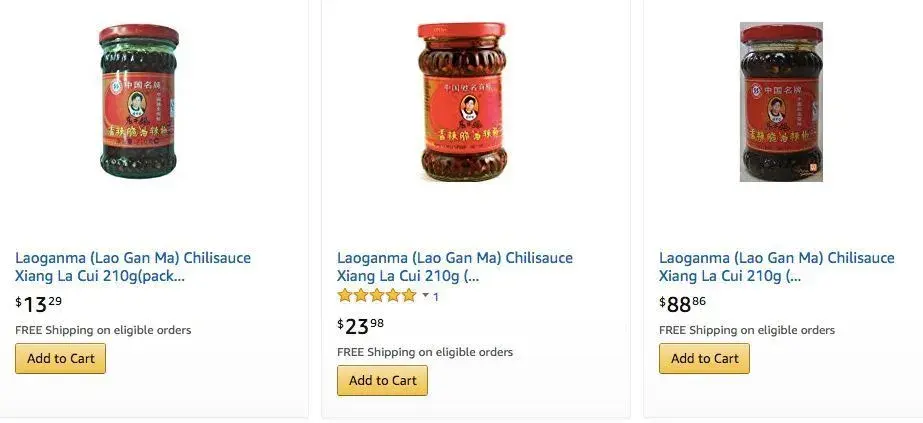Screen dimensions: 923x423
Task: Open the $88.86 Laoganma jar product image
Action: pyautogui.click(x=781, y=102)
